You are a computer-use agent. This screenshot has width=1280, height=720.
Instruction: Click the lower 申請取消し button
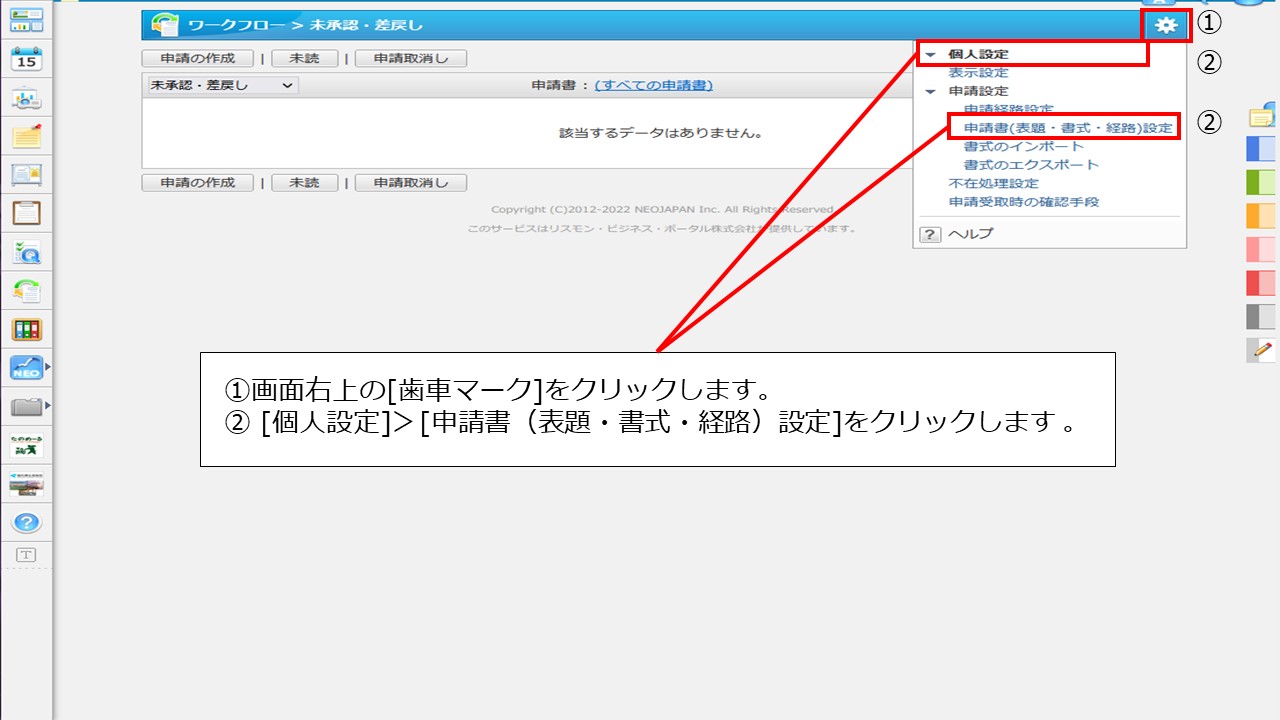pos(411,183)
